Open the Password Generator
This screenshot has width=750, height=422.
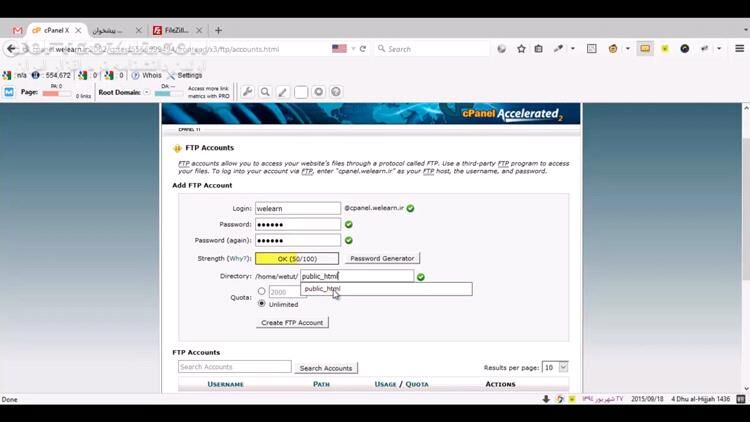pyautogui.click(x=382, y=258)
